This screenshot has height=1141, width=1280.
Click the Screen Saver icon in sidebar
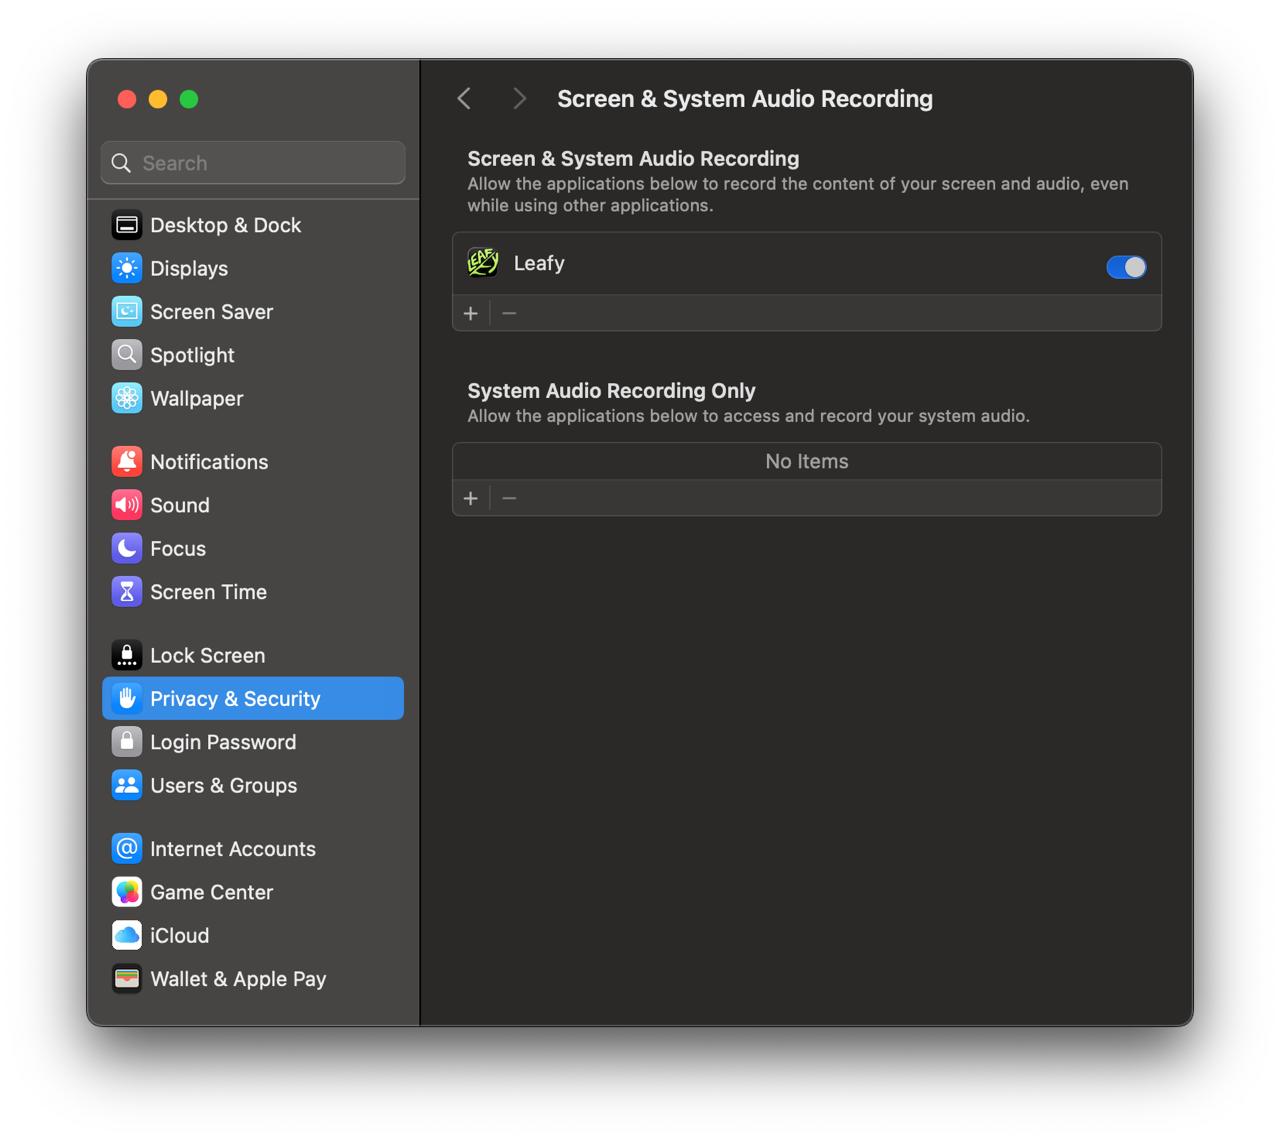(127, 312)
